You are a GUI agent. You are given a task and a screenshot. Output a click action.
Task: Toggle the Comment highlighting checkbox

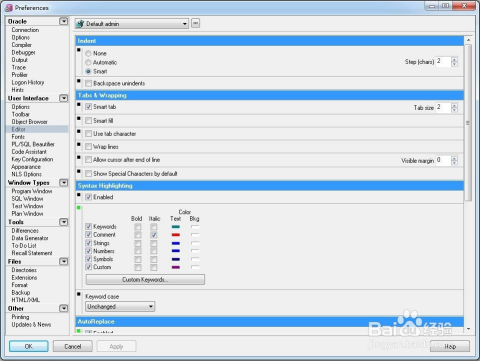88,235
